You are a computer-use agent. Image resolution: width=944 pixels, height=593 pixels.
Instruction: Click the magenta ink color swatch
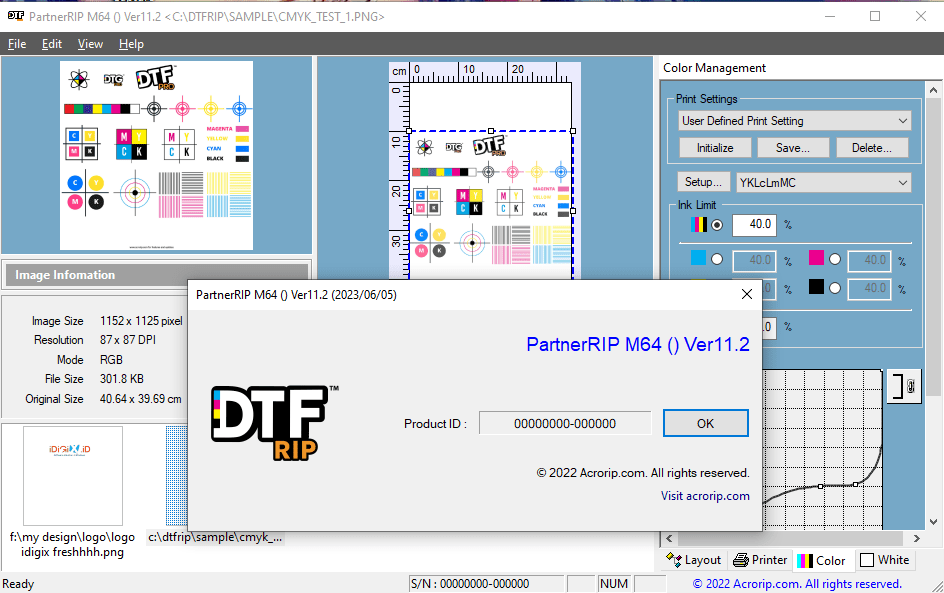[x=816, y=258]
